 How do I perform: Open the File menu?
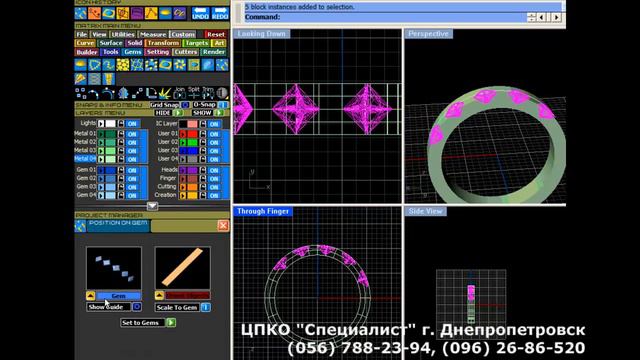click(x=82, y=34)
